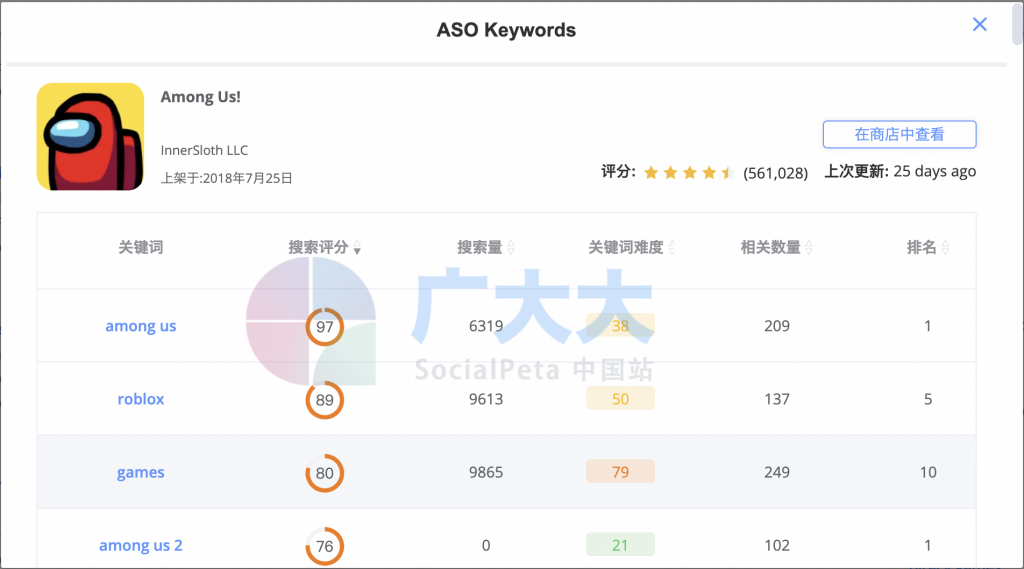Image resolution: width=1024 pixels, height=569 pixels.
Task: Click difficulty badge 50 for roblox
Action: point(620,398)
